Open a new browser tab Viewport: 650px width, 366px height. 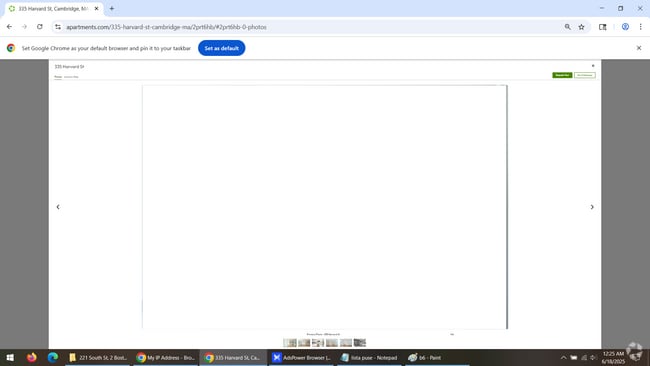click(x=112, y=8)
